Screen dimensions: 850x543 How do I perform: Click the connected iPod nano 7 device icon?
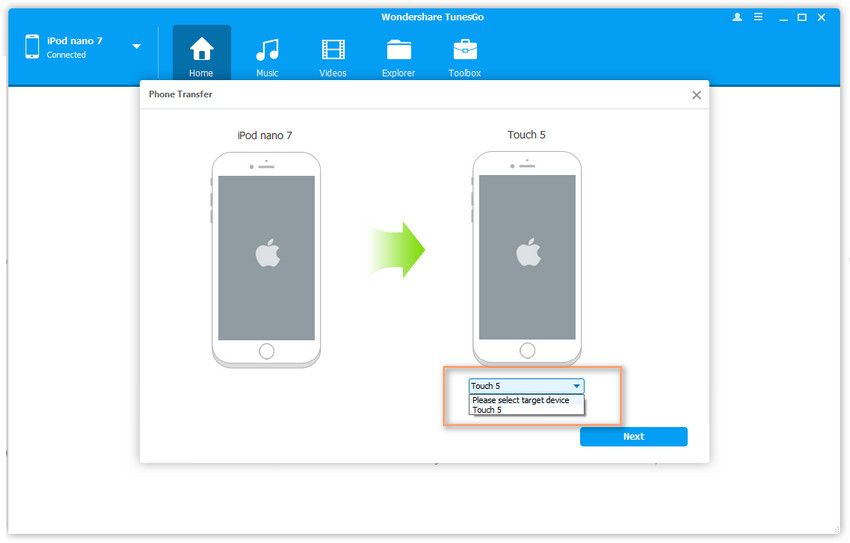pos(32,47)
